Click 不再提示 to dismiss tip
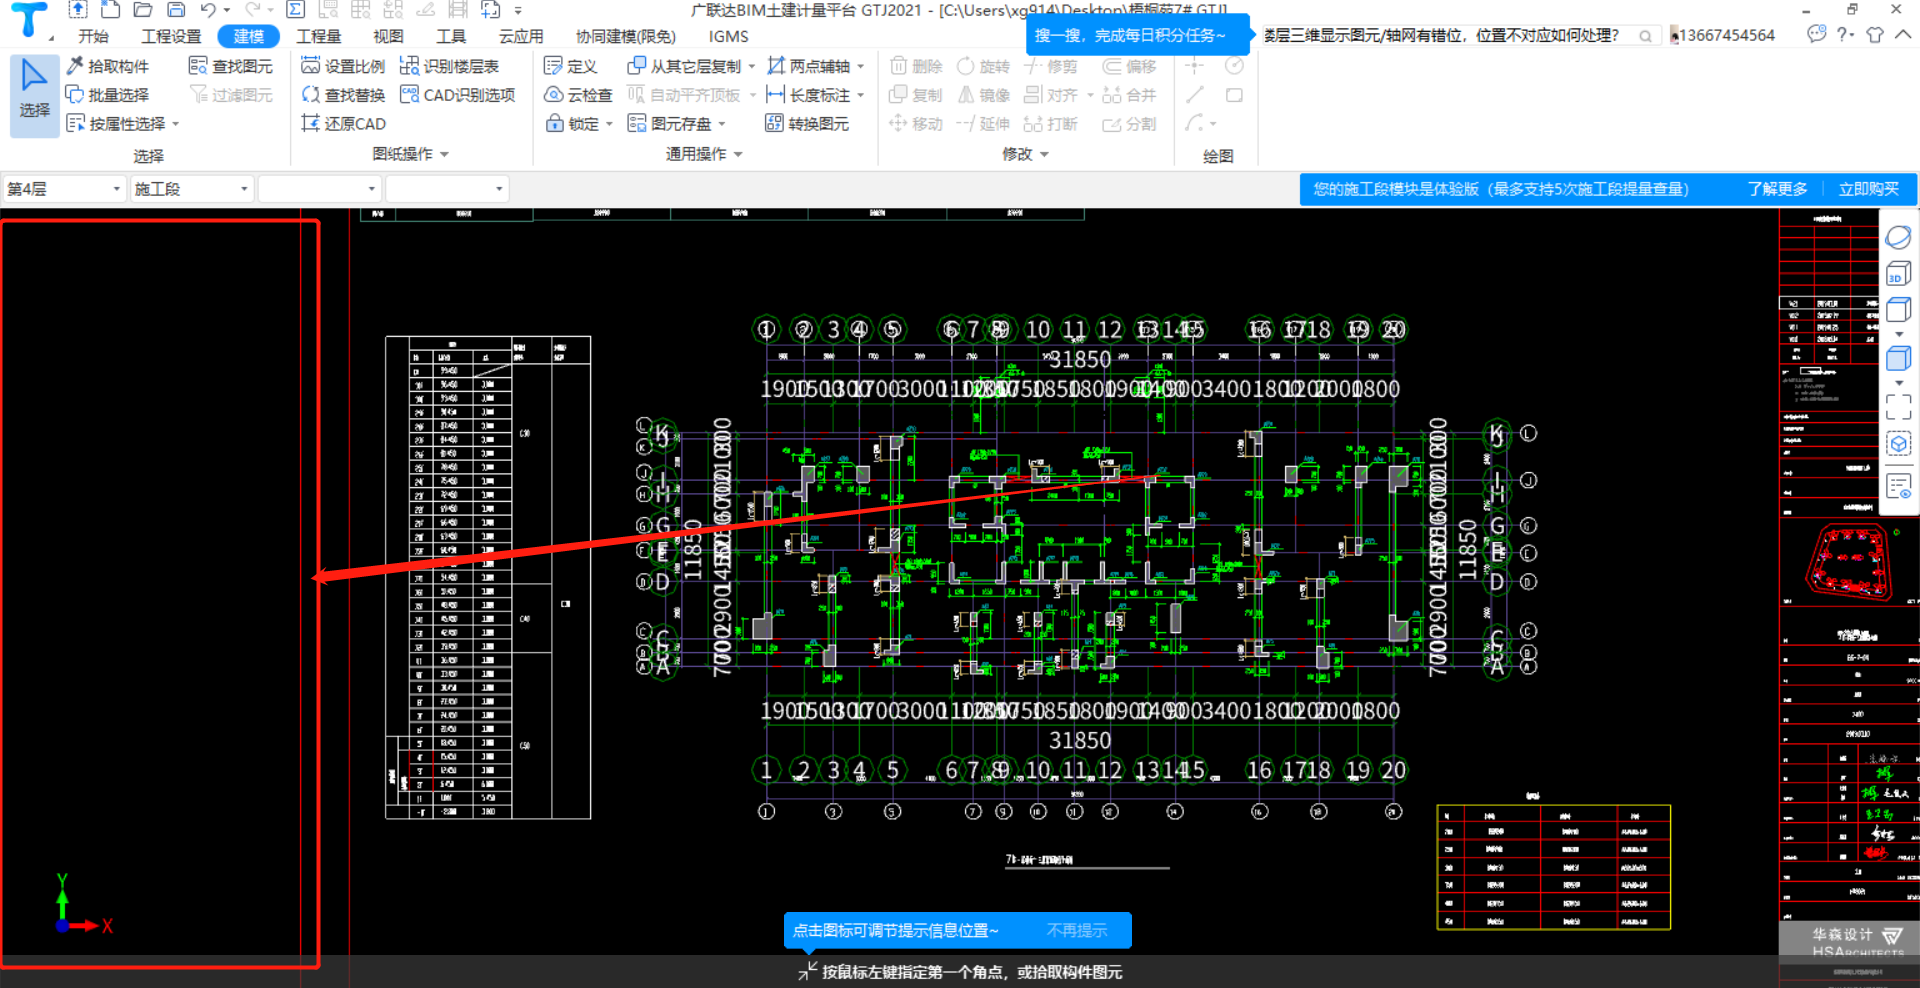This screenshot has width=1920, height=988. click(1076, 930)
